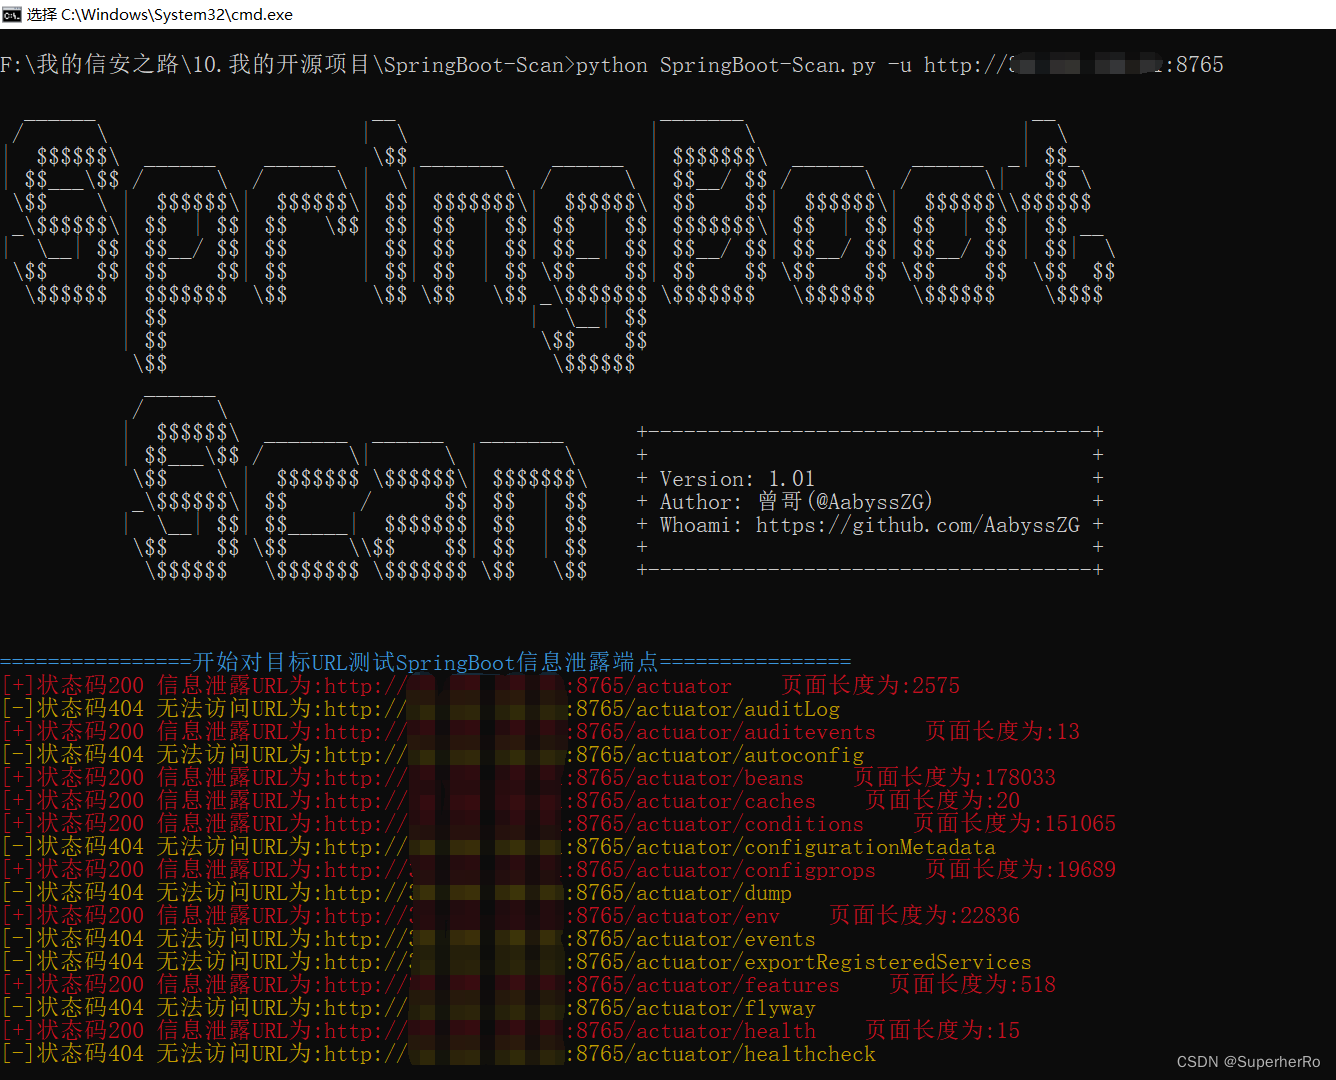Image resolution: width=1336 pixels, height=1080 pixels.
Task: Click the header '开始对目标URL测试SpringBoot信息泄露端点'
Action: click(426, 662)
